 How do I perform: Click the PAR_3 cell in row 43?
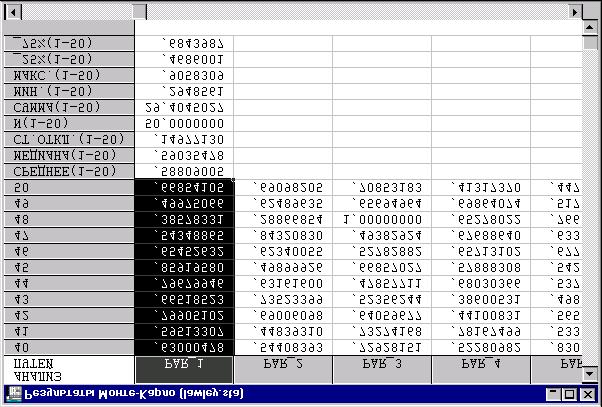pos(382,299)
